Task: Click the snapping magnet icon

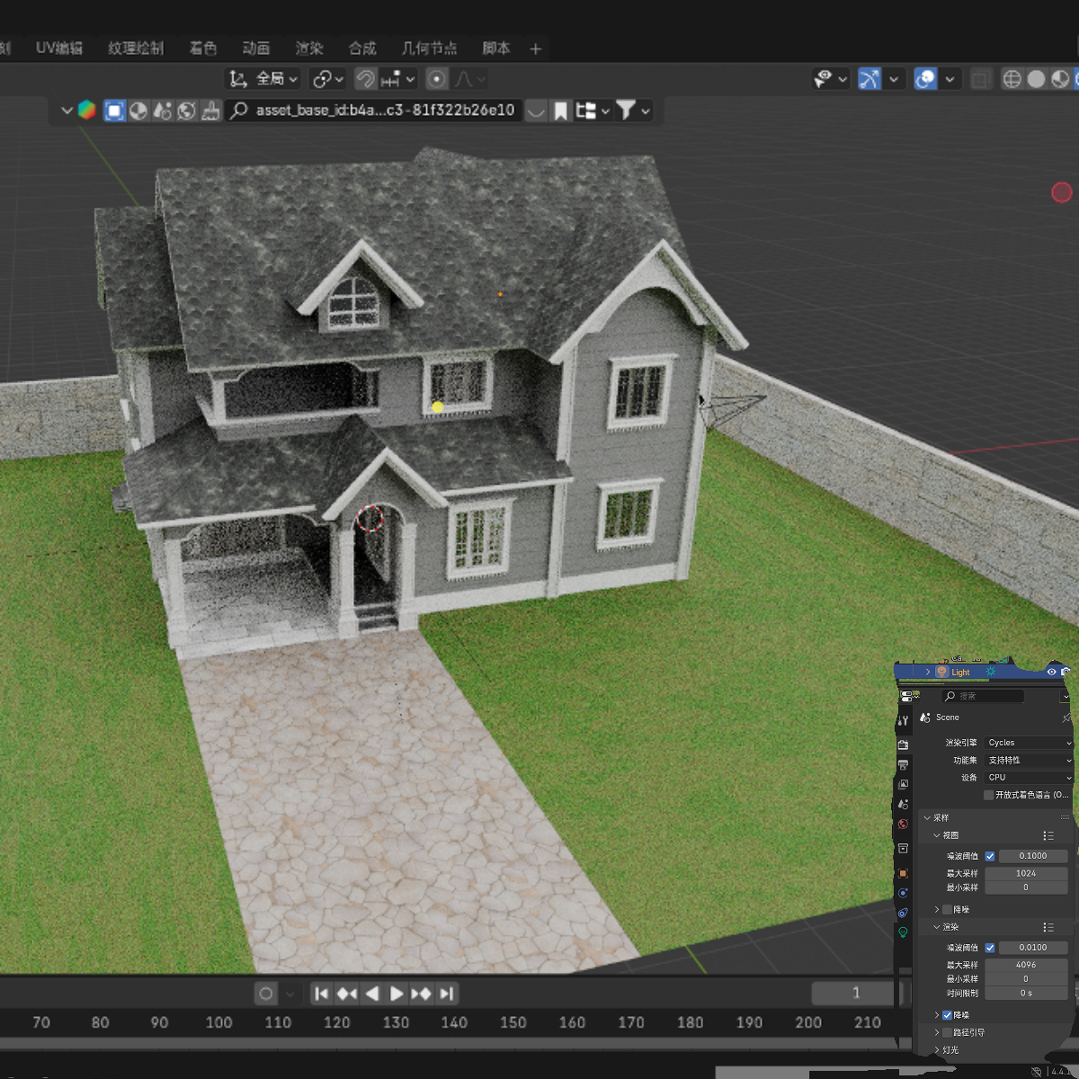Action: (x=365, y=78)
